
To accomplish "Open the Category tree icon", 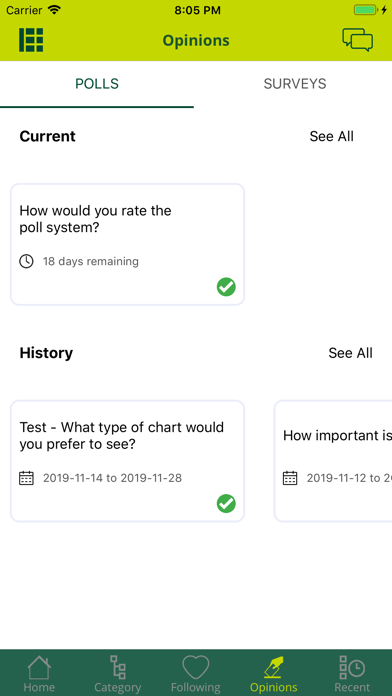I will point(118,667).
